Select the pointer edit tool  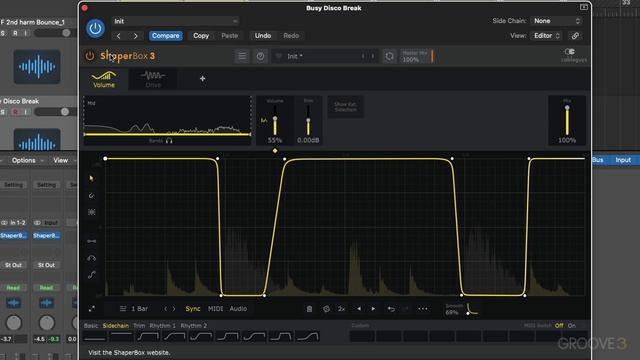coord(91,178)
